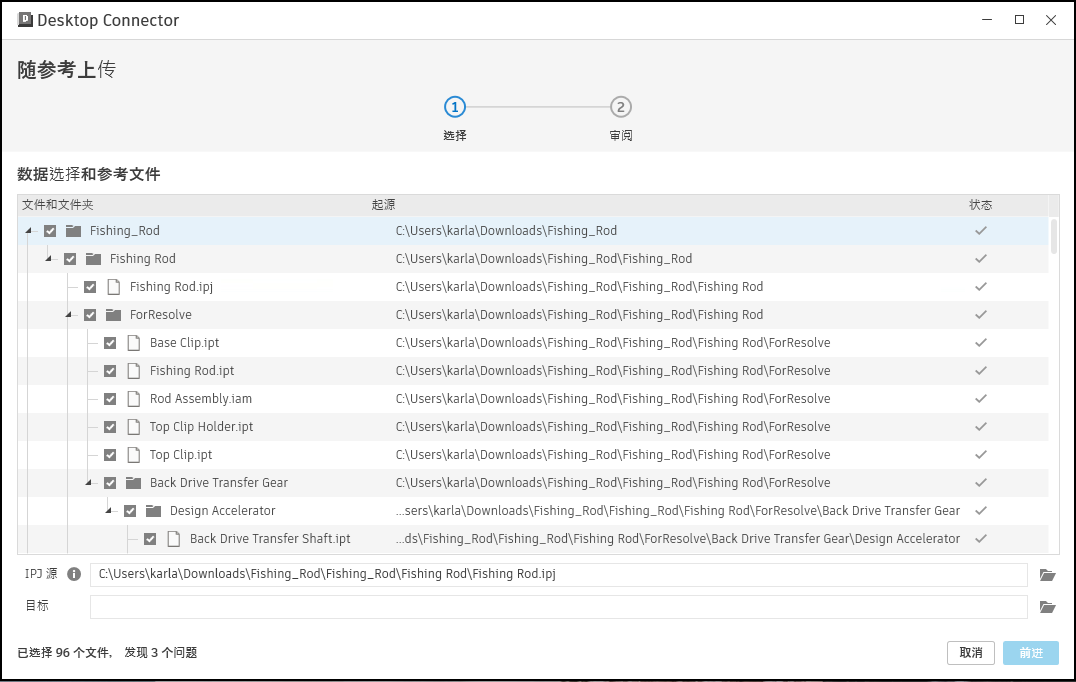Uncheck the Design Accelerator checkbox
The width and height of the screenshot is (1076, 682).
pyautogui.click(x=130, y=511)
